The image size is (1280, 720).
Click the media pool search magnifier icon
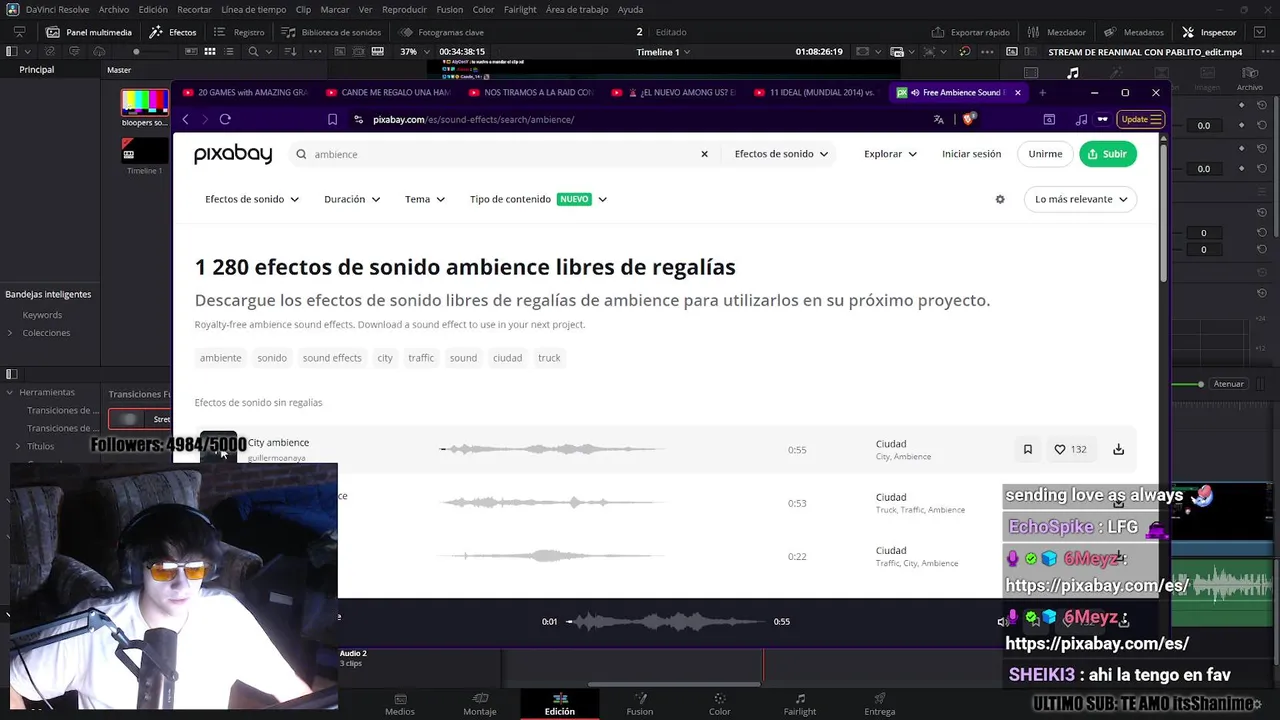tap(254, 51)
